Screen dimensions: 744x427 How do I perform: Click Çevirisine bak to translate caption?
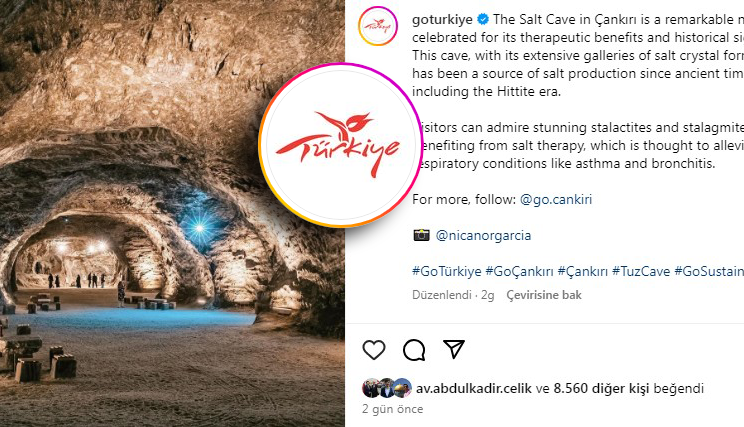tap(544, 295)
